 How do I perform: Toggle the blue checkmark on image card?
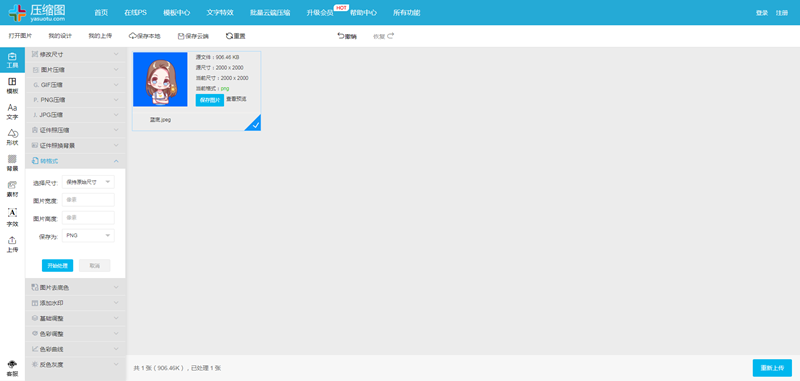(x=255, y=124)
